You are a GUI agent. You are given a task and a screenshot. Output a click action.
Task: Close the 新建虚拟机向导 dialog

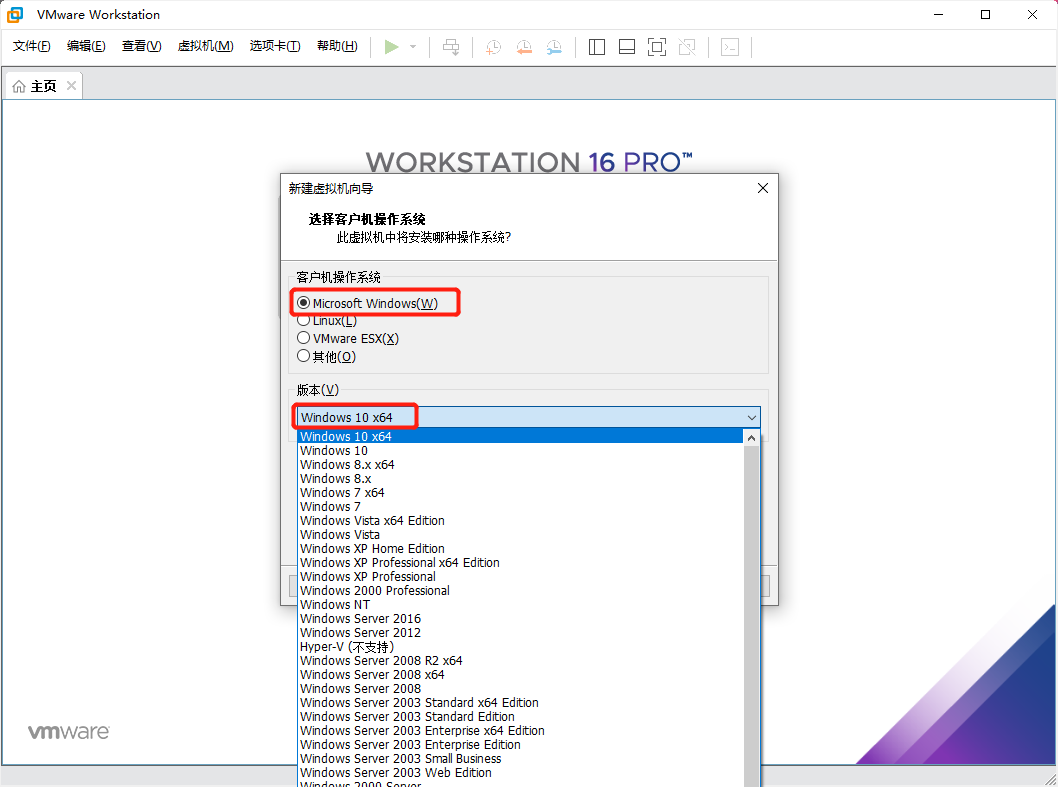[x=762, y=188]
